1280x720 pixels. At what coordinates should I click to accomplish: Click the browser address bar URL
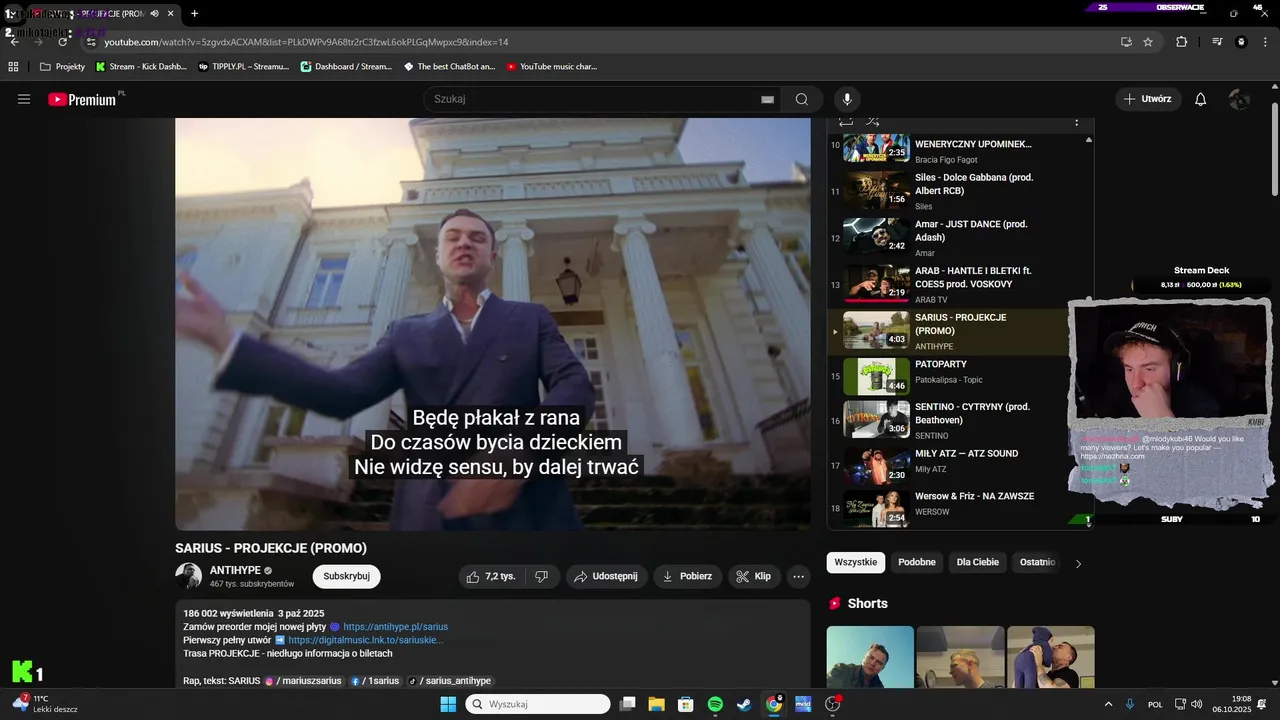(306, 42)
